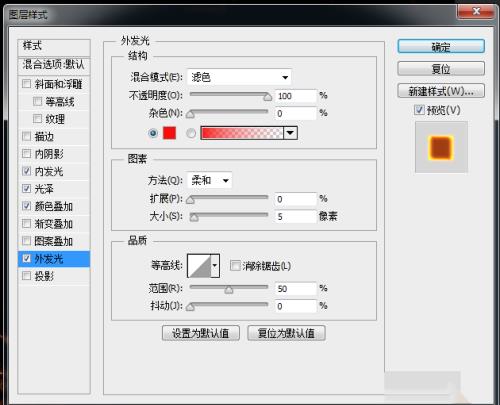Image resolution: width=500 pixels, height=405 pixels.
Task: Select 样式 in the style list
Action: pyautogui.click(x=54, y=47)
